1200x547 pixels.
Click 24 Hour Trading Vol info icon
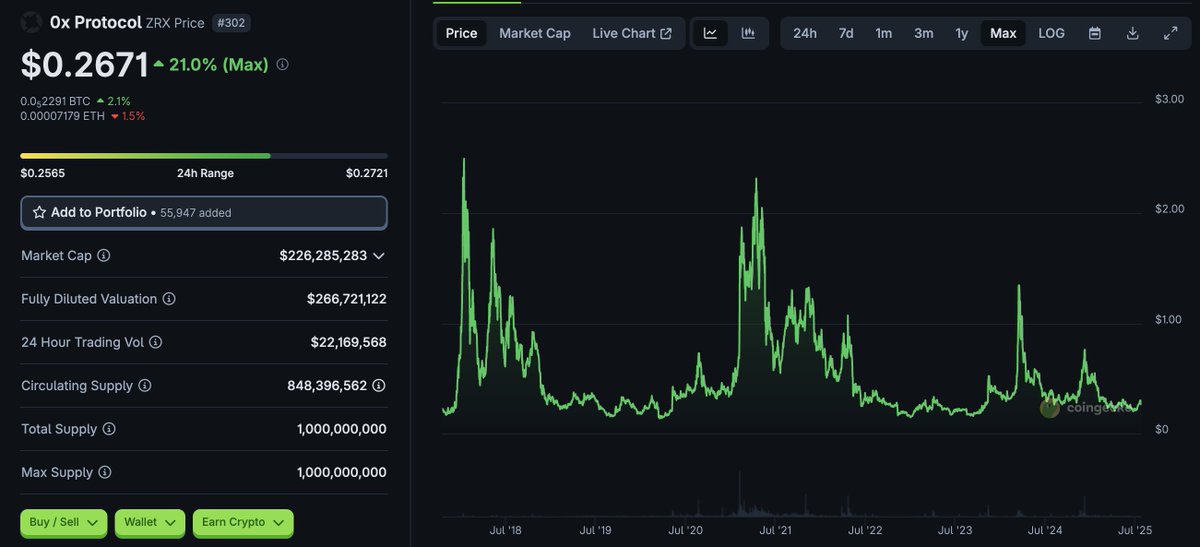pyautogui.click(x=156, y=342)
